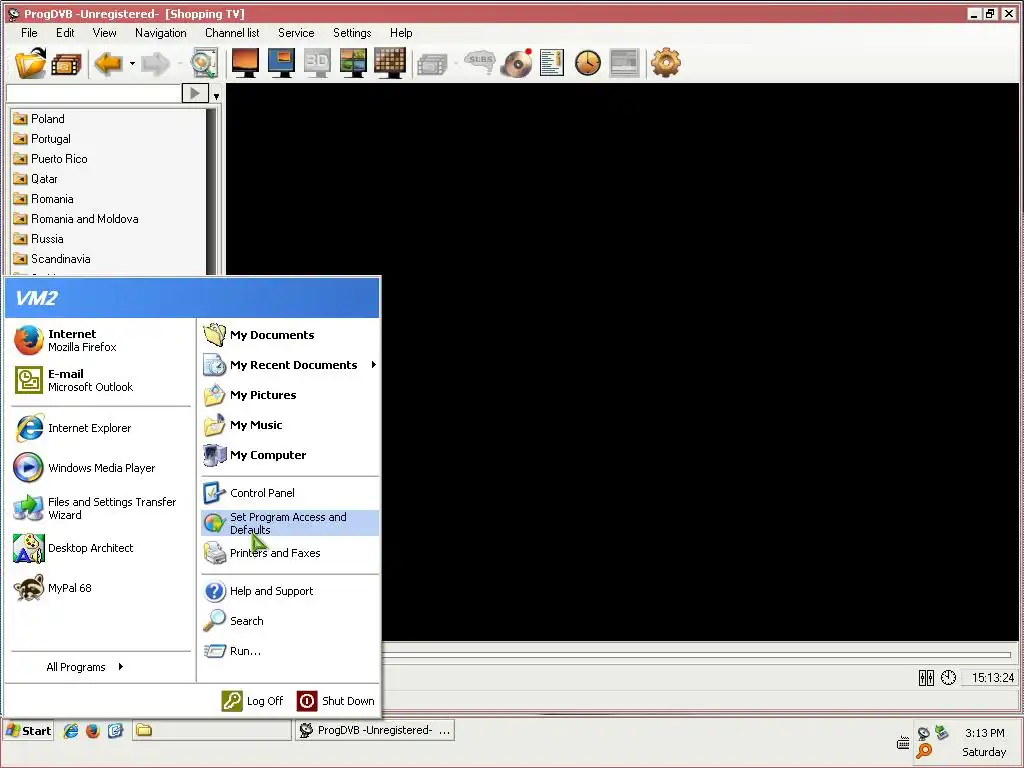Open the File menu
This screenshot has width=1024, height=768.
29,33
